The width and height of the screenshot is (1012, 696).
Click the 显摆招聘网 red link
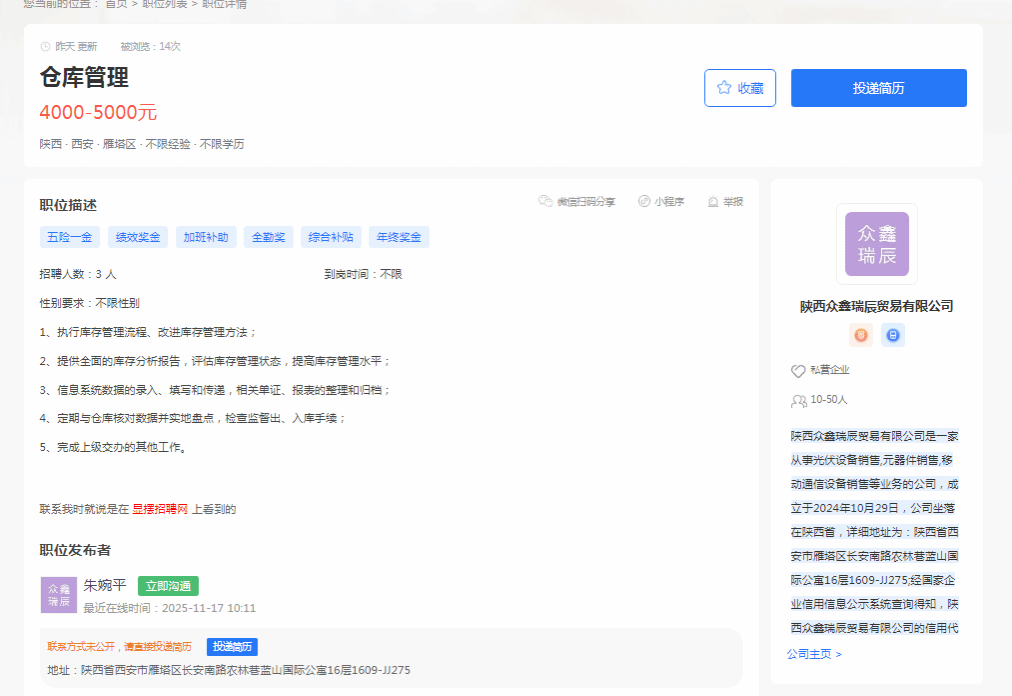160,509
